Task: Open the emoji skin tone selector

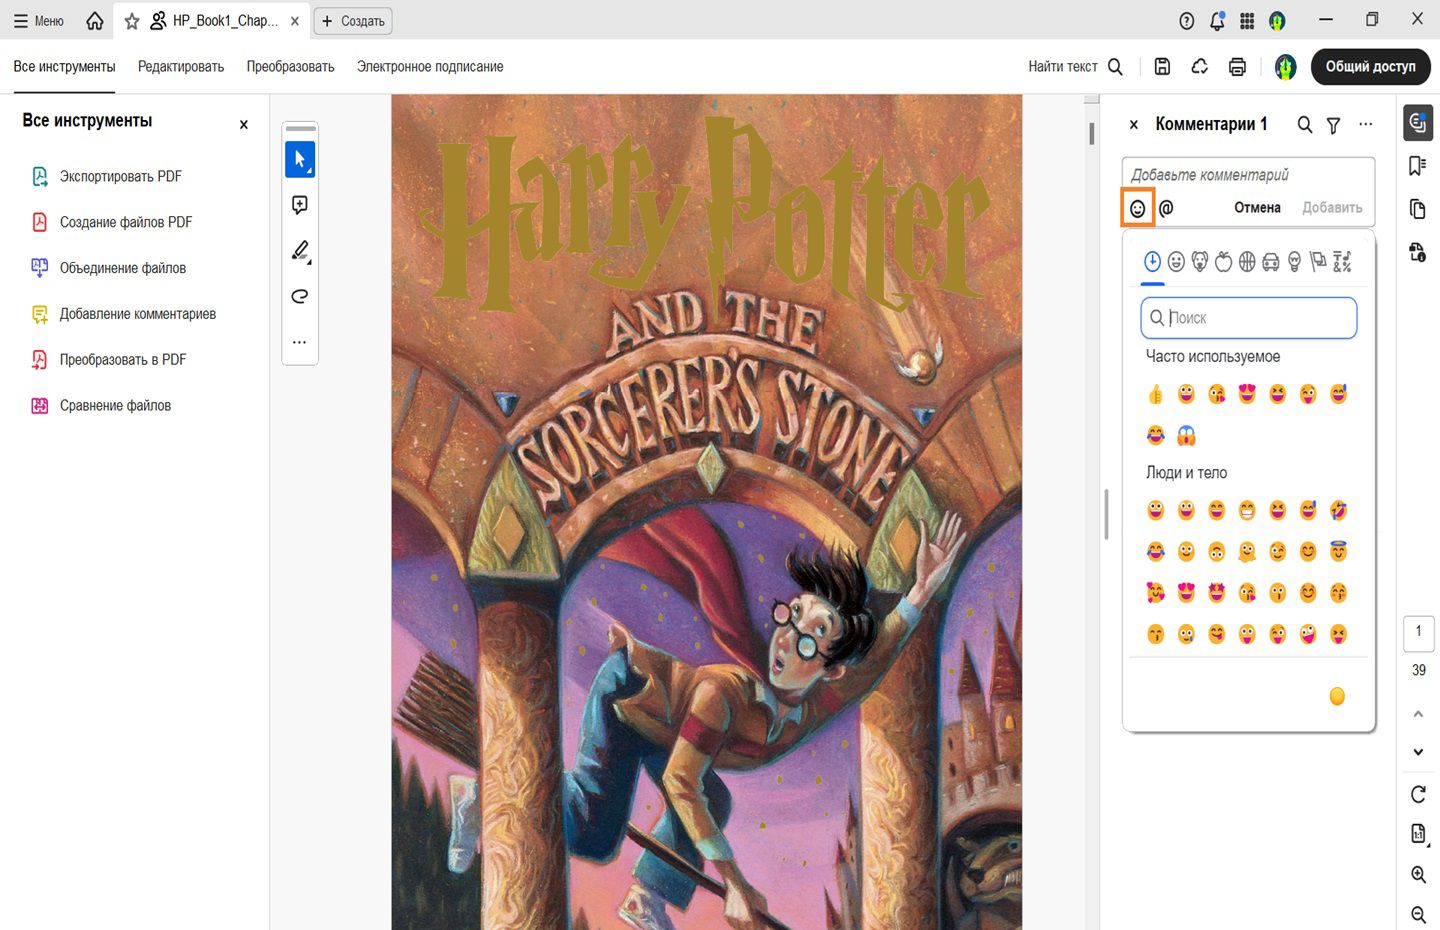Action: 1337,697
